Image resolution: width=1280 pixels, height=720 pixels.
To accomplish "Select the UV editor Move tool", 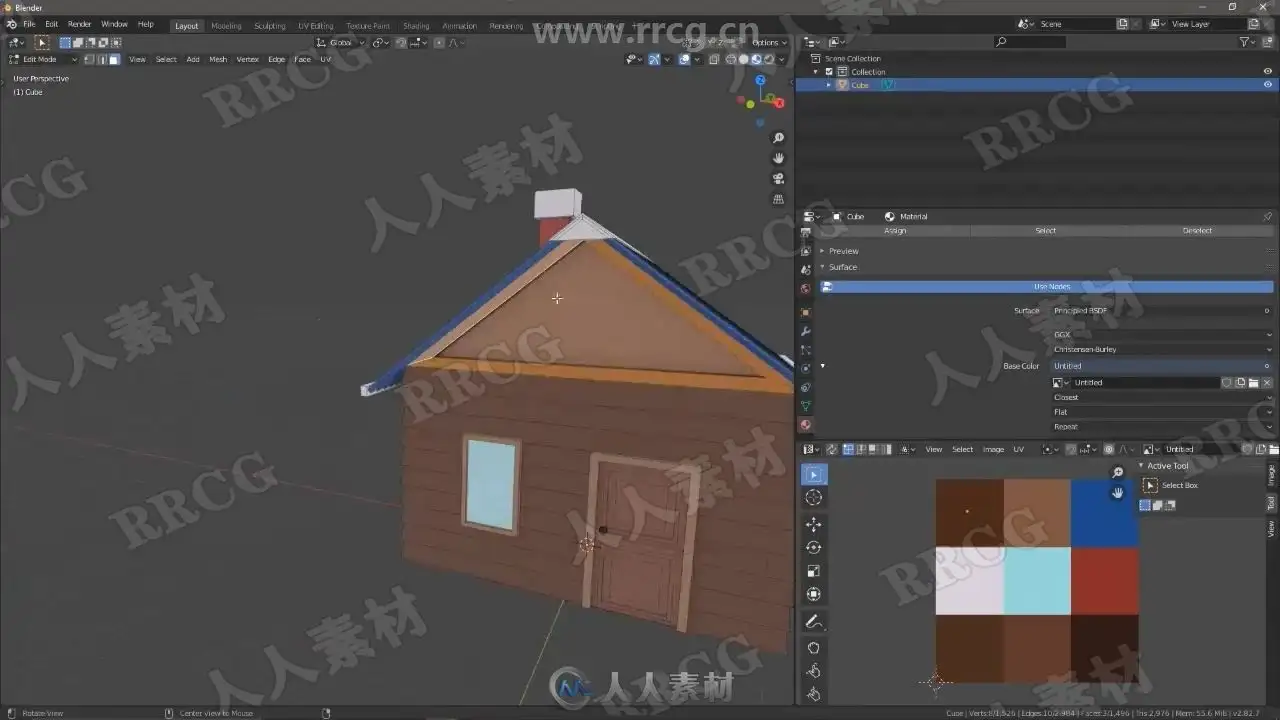I will [x=814, y=524].
